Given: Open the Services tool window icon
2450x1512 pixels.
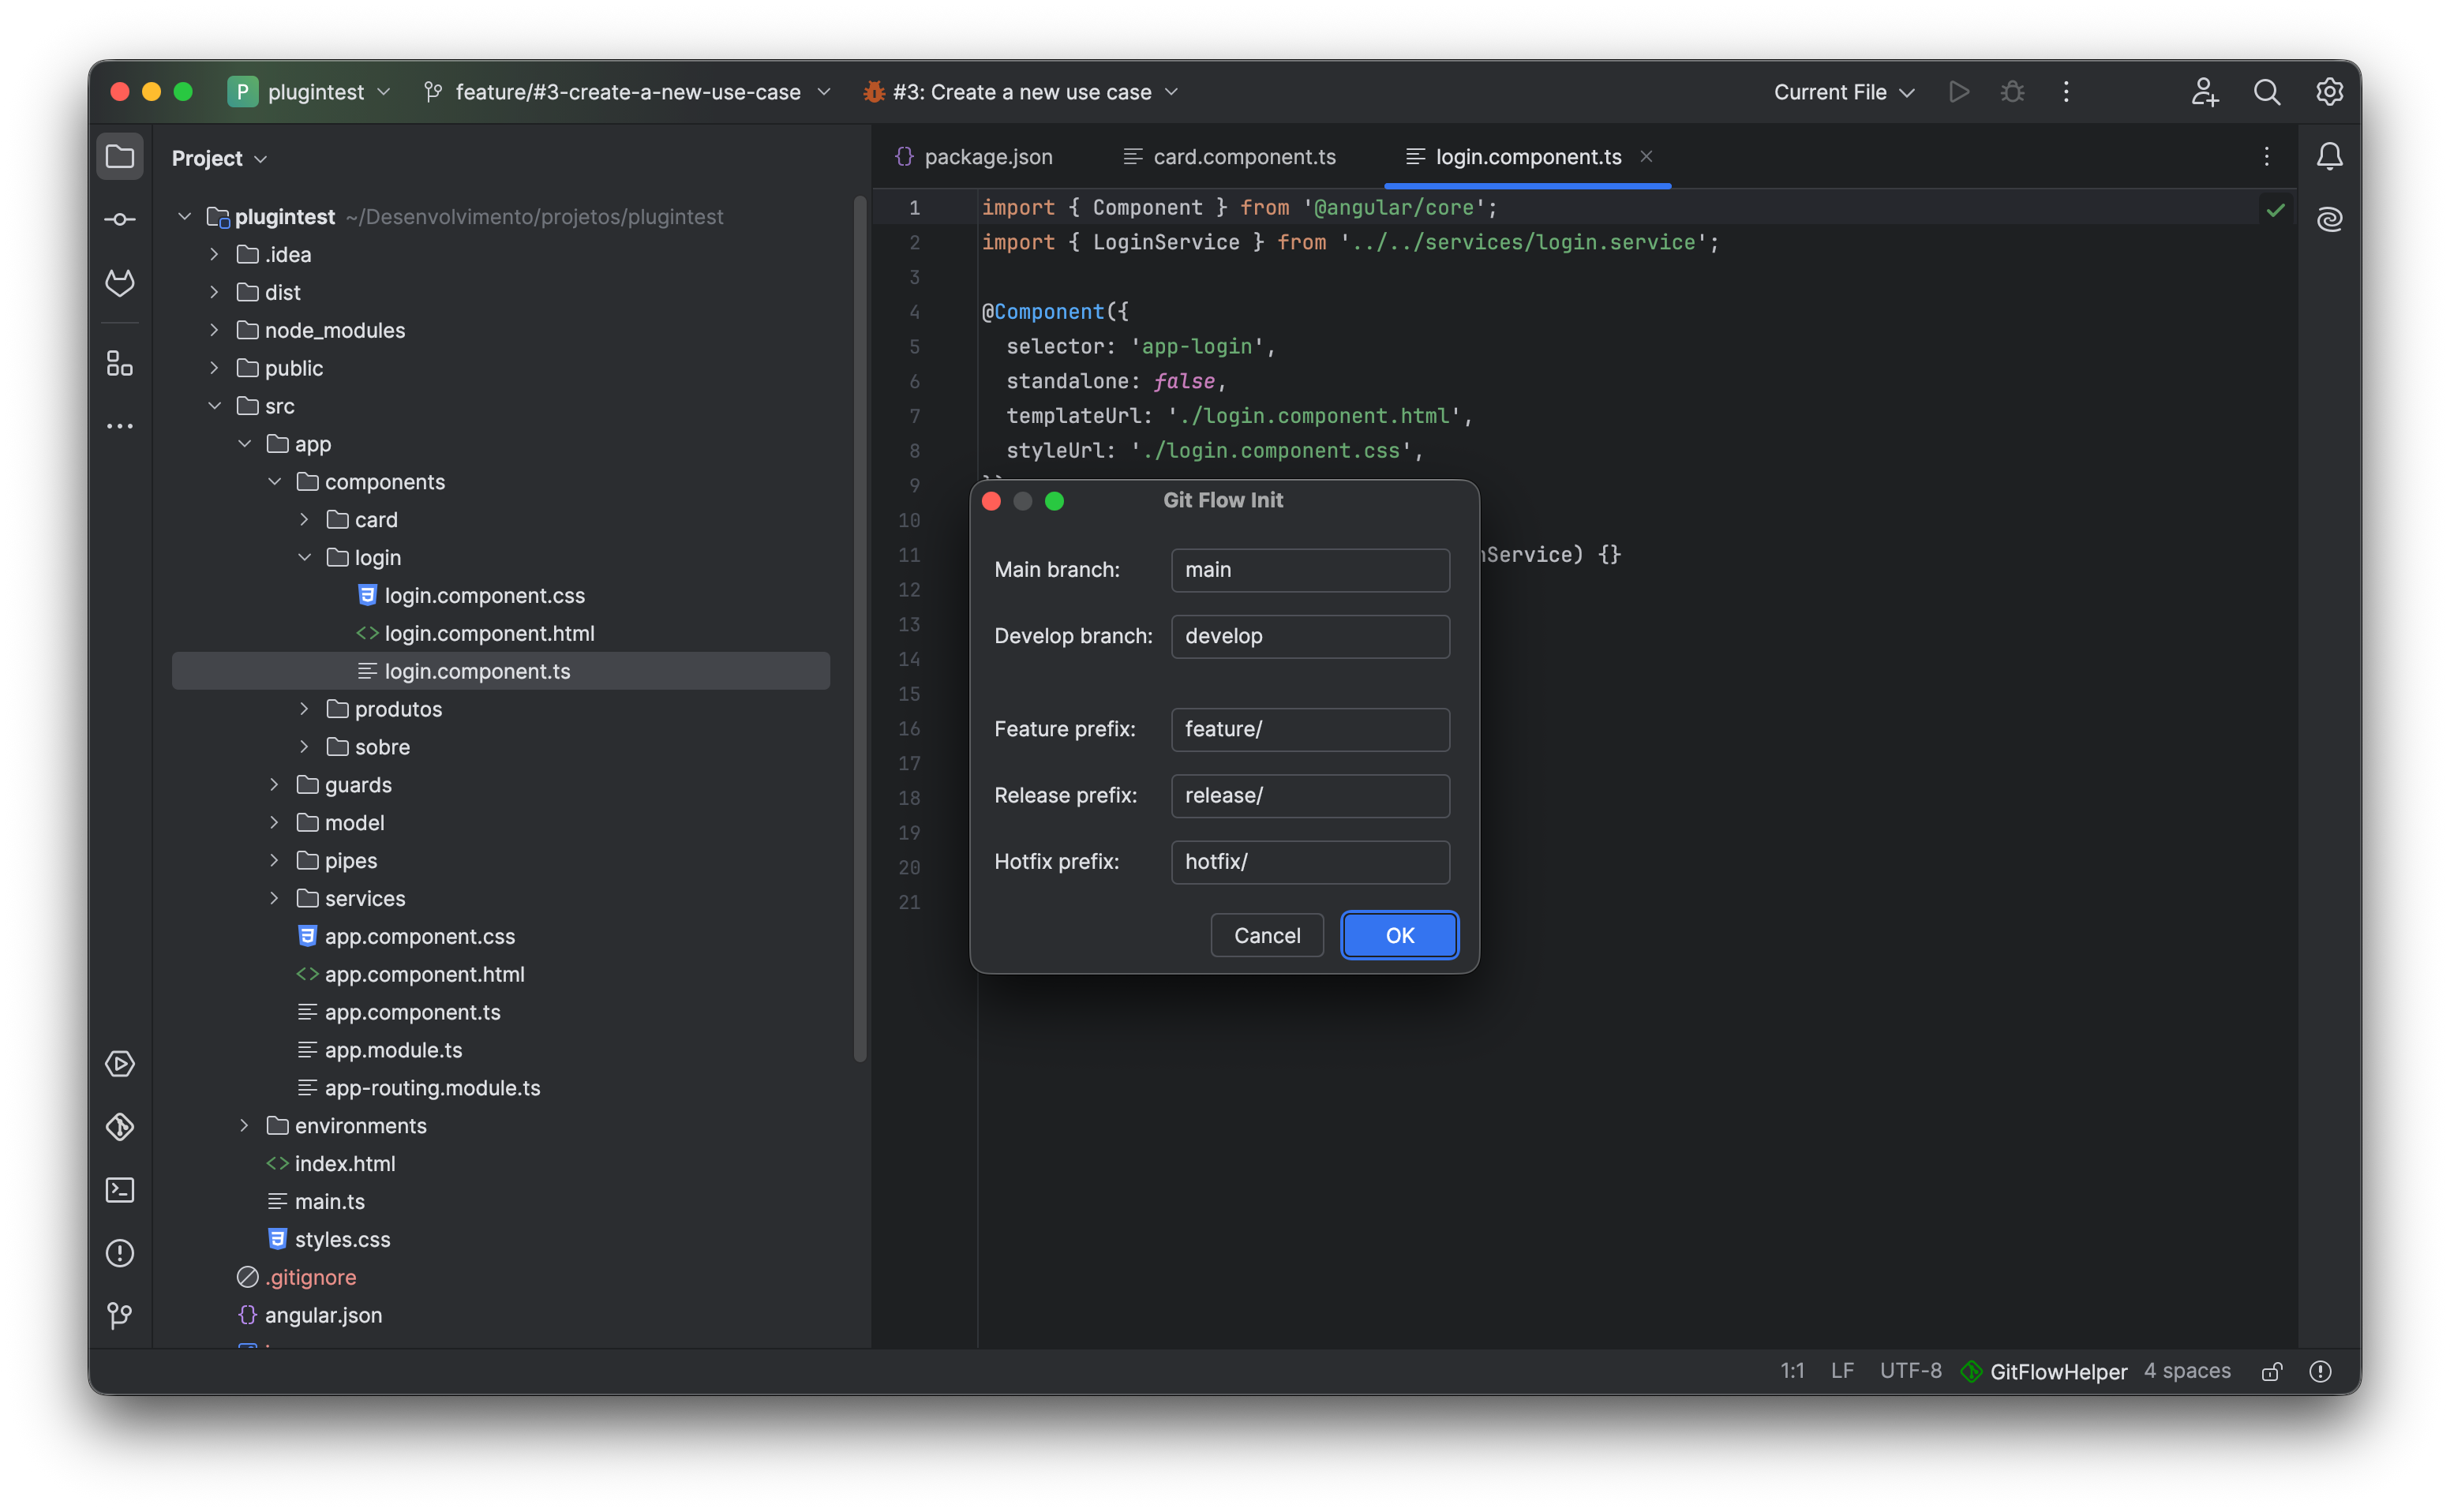Looking at the screenshot, I should [x=120, y=1063].
